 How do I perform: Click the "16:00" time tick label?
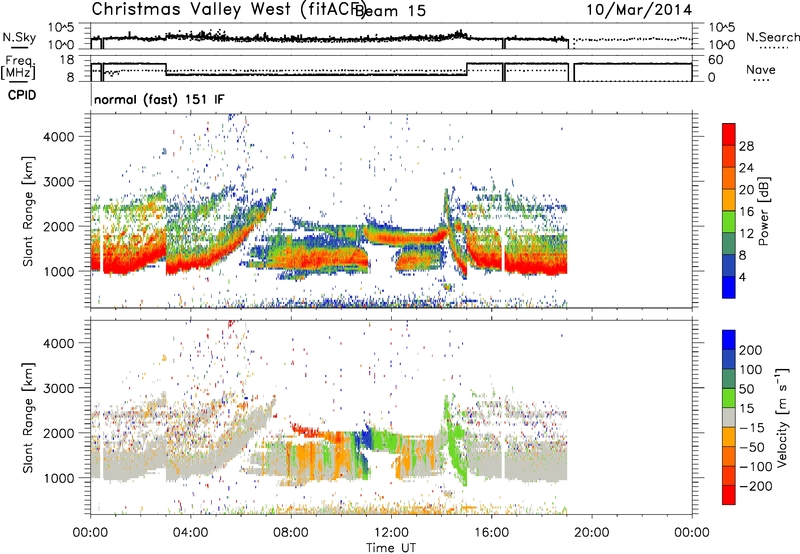(491, 533)
